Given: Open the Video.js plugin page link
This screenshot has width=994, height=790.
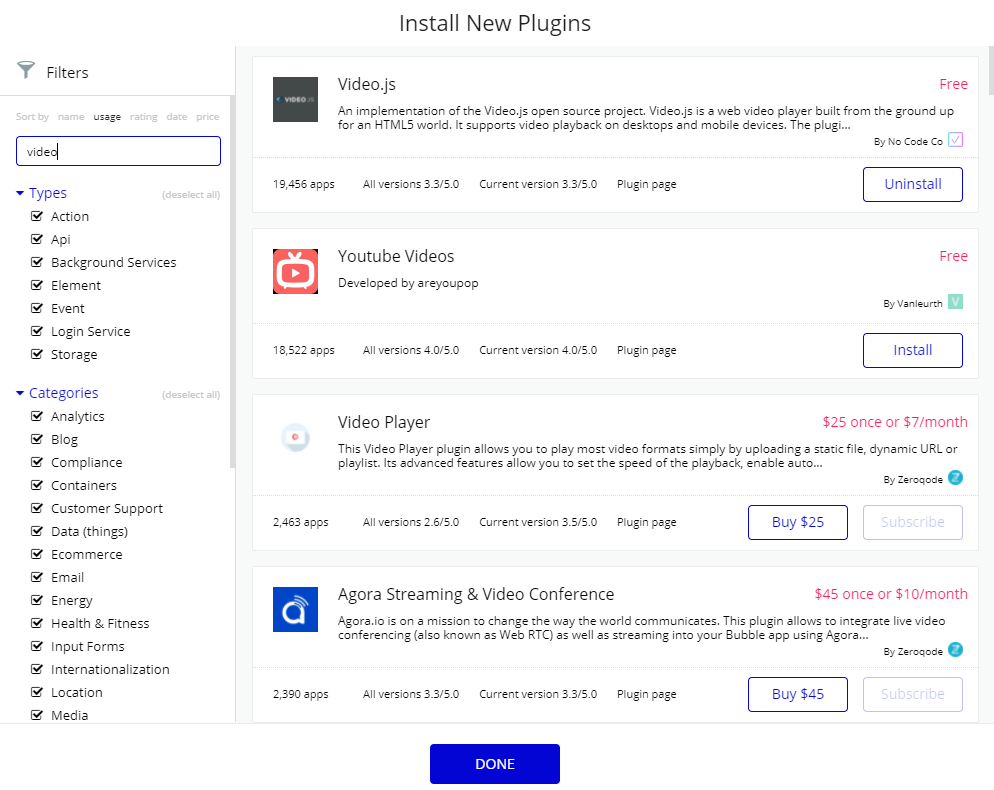Looking at the screenshot, I should coord(647,185).
